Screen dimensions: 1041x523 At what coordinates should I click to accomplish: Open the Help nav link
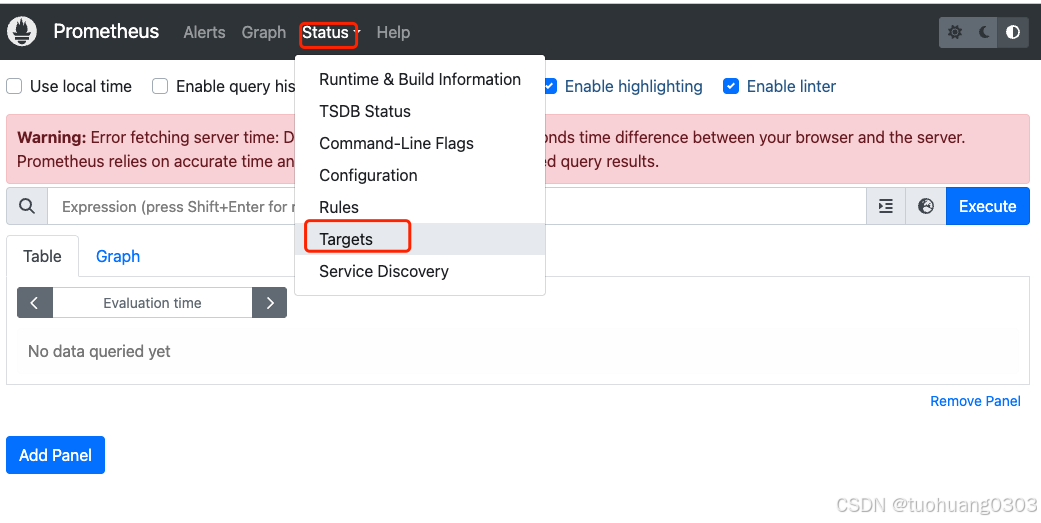click(393, 33)
